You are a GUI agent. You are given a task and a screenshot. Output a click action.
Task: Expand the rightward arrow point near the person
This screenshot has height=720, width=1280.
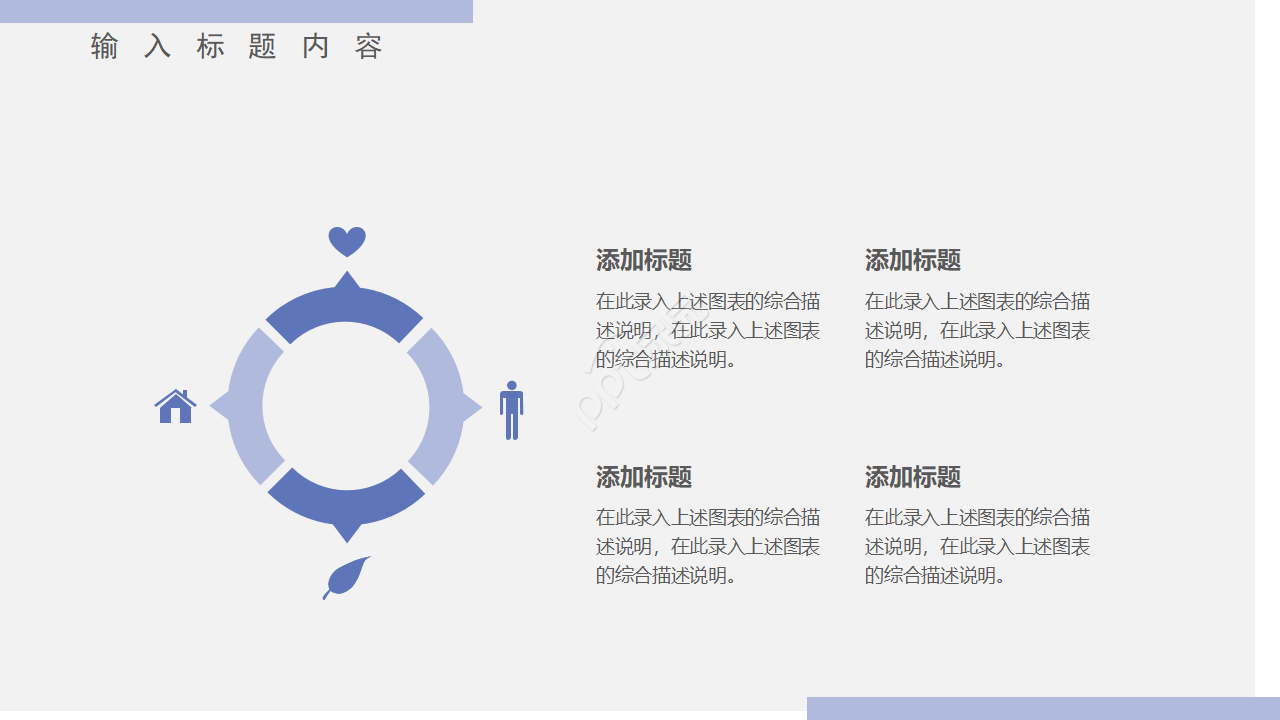click(478, 406)
